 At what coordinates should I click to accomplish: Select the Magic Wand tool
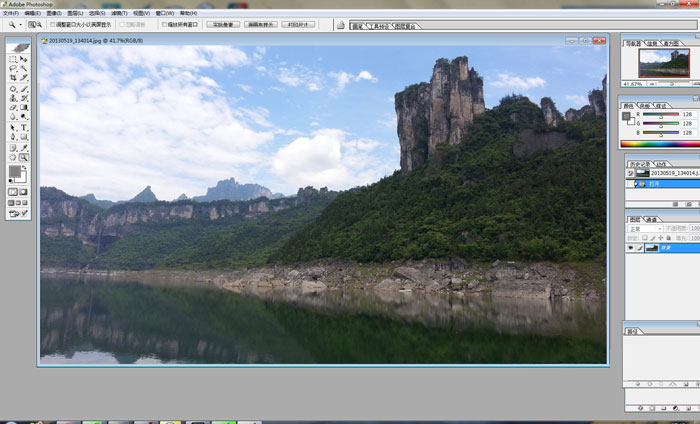point(23,68)
